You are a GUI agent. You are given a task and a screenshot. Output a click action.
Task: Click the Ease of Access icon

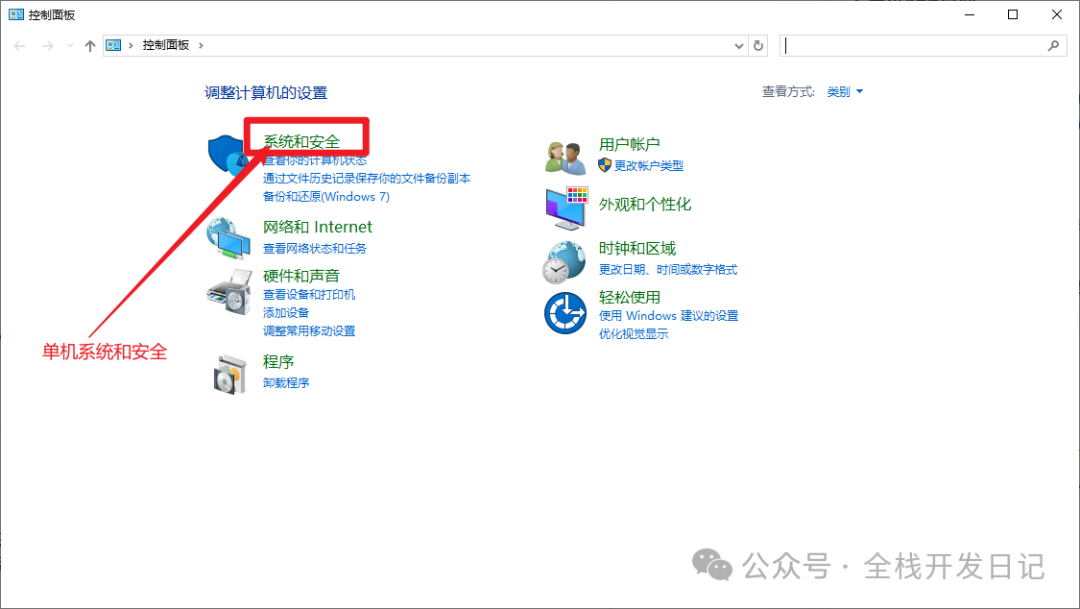click(565, 313)
